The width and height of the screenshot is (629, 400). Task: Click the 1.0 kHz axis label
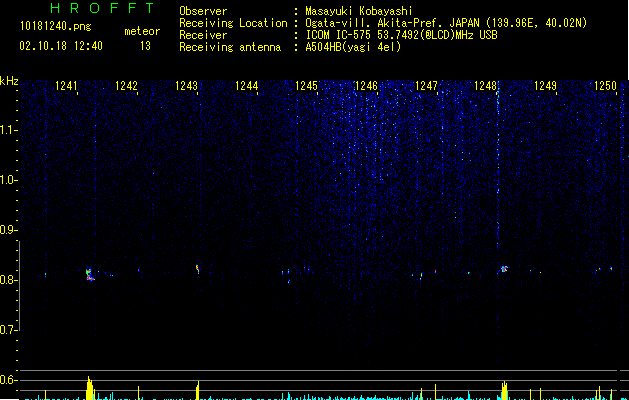[x=7, y=180]
